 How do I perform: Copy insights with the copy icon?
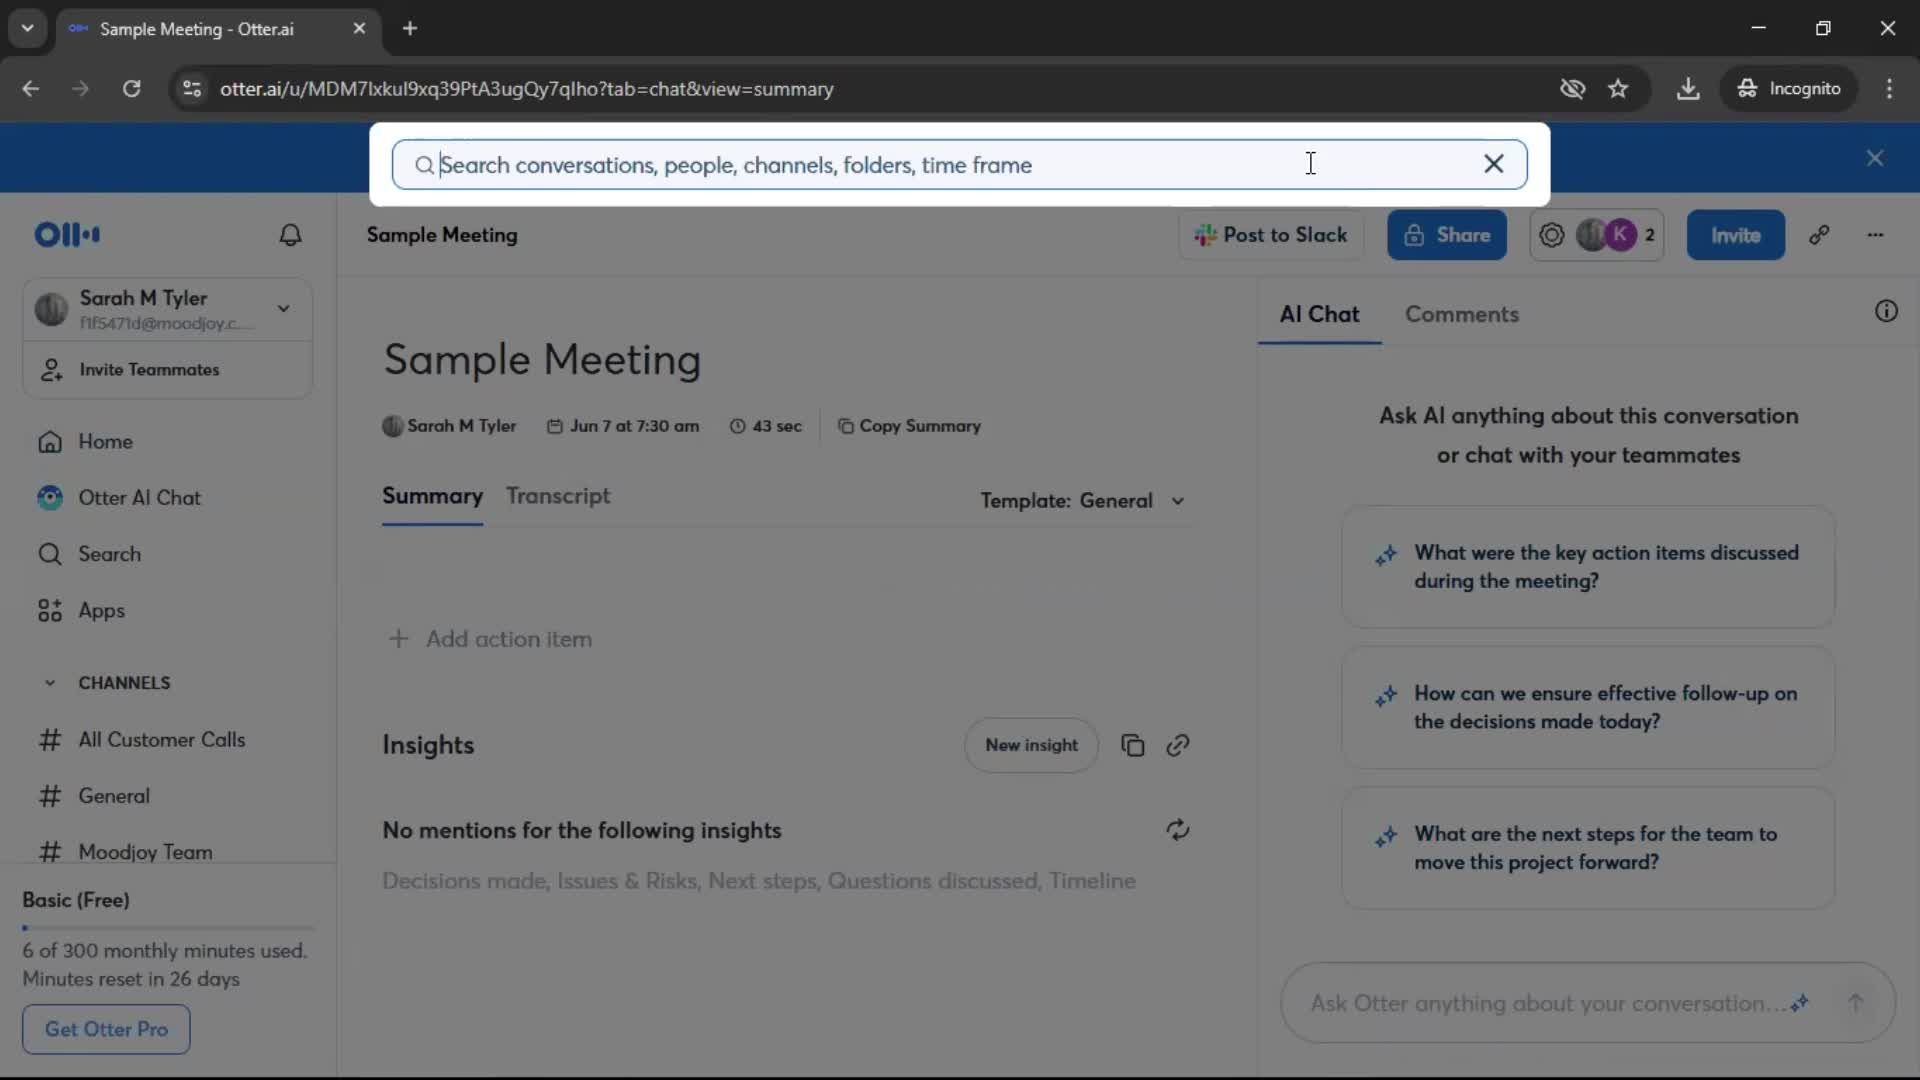tap(1132, 745)
